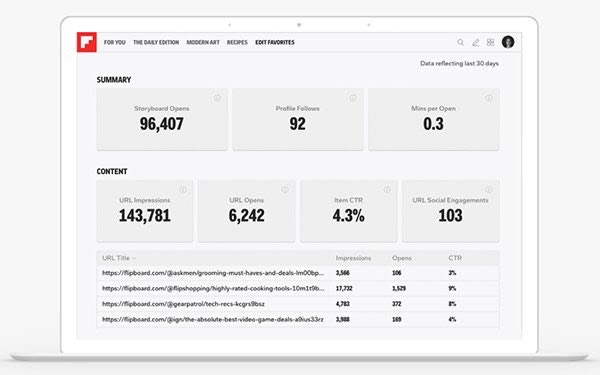Open the grid view icon
This screenshot has width=600, height=375.
pos(491,42)
